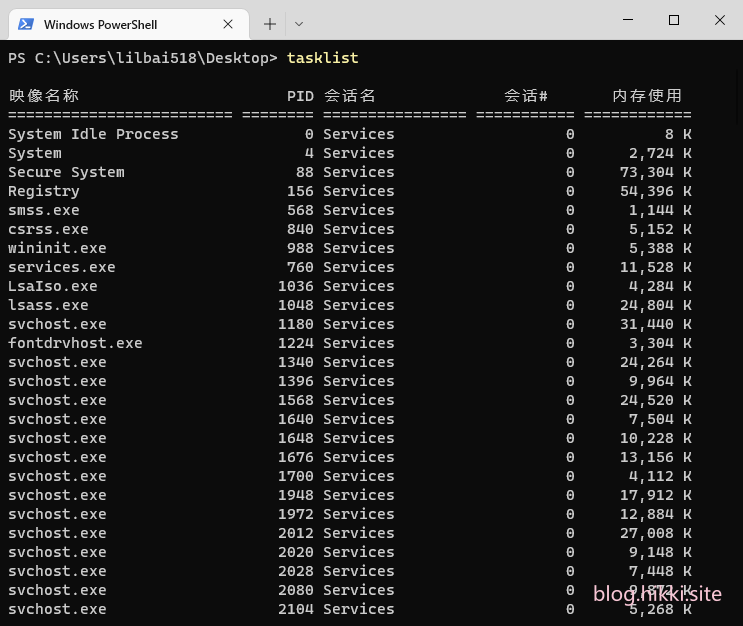Viewport: 743px width, 626px height.
Task: Click services.exe in the process list
Action: click(x=62, y=267)
